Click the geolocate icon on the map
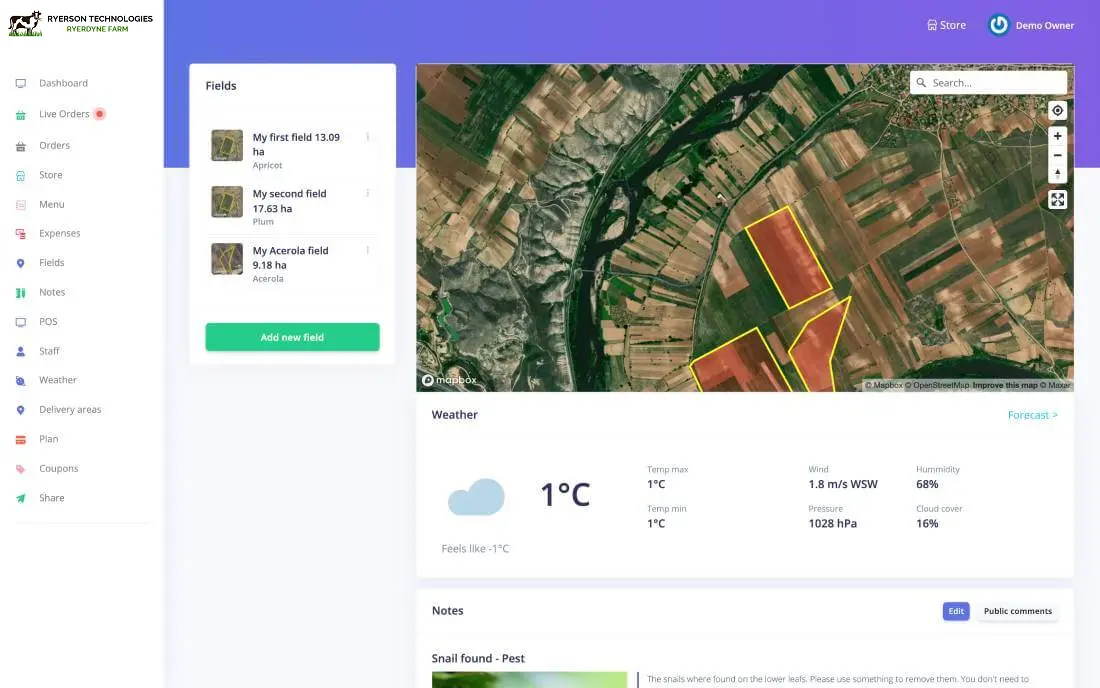 [x=1057, y=110]
